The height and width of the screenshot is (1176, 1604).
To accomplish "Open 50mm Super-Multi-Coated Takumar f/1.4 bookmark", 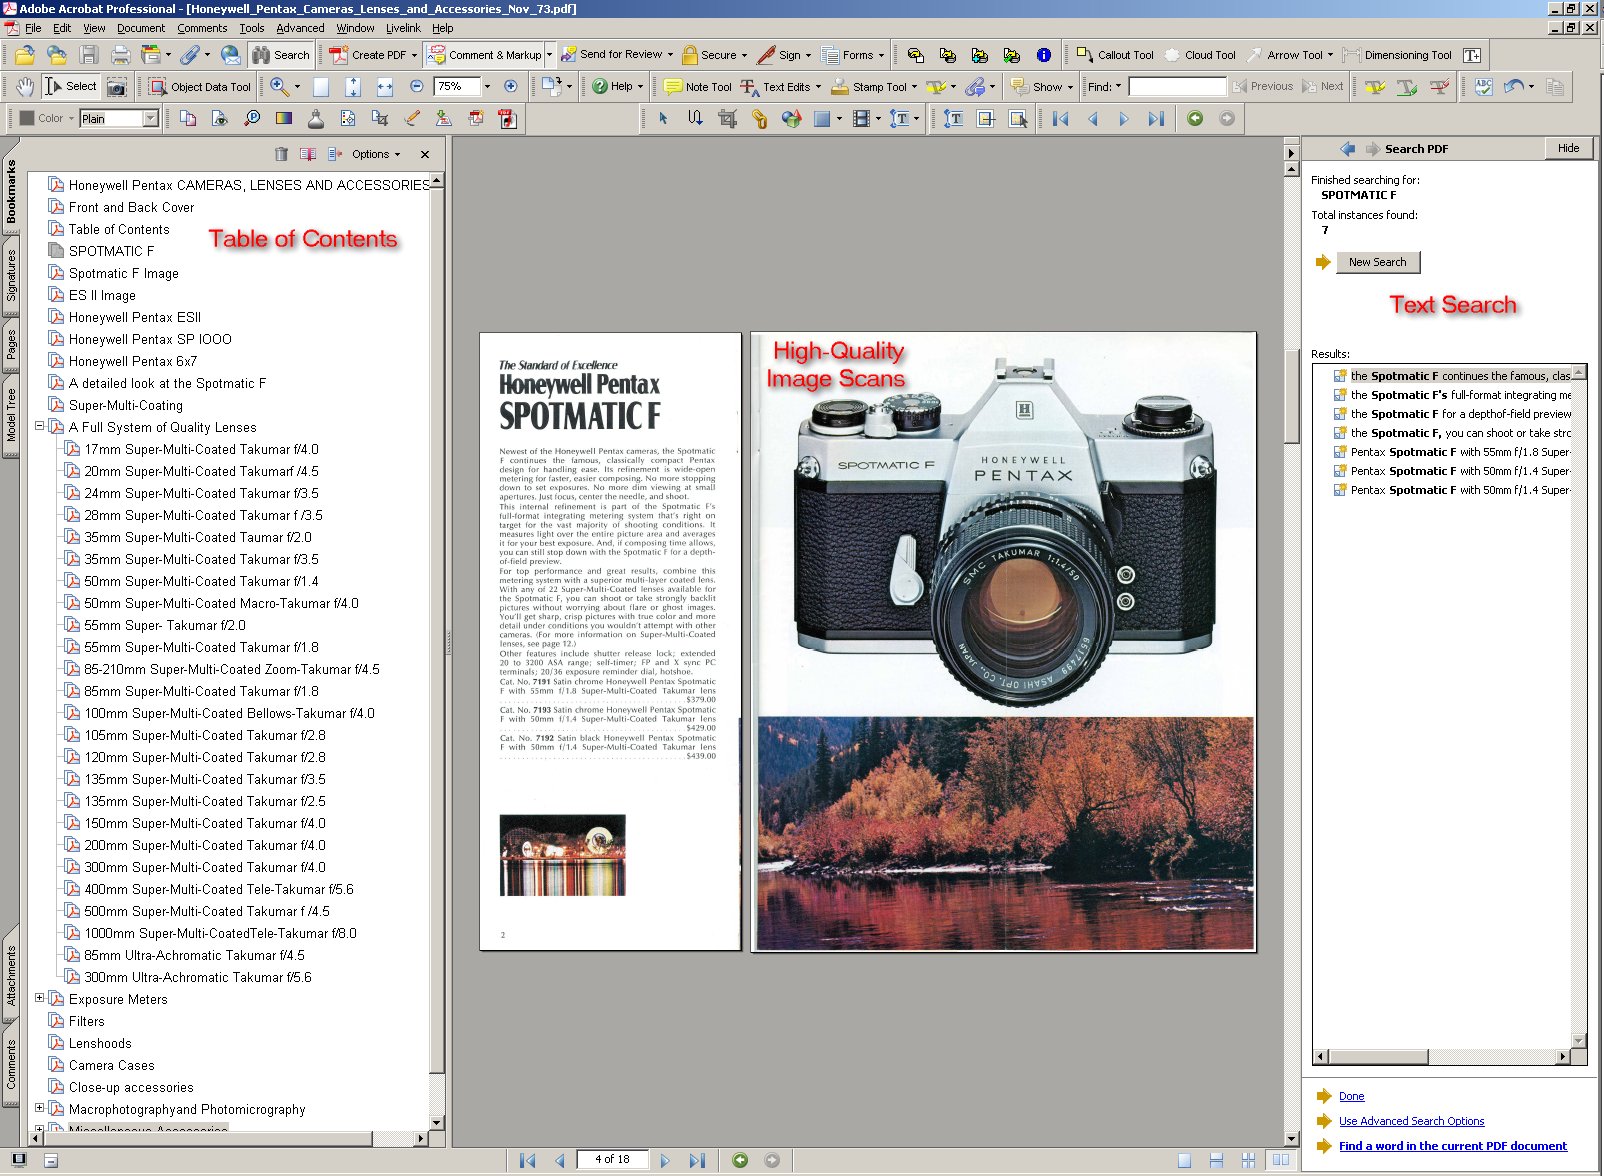I will (201, 581).
